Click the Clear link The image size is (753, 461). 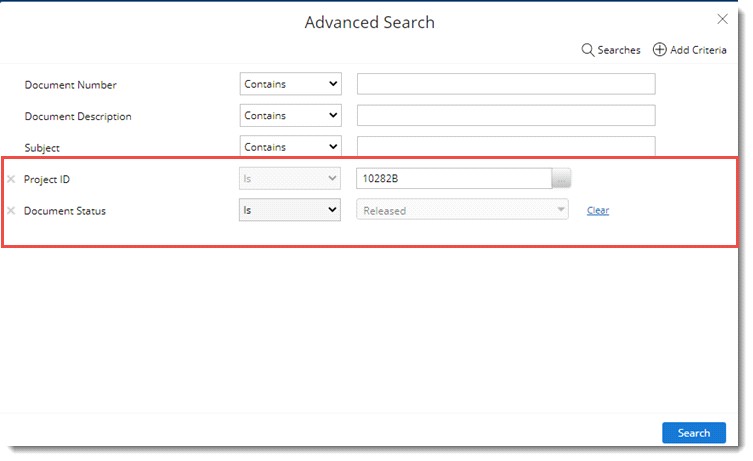click(x=598, y=211)
